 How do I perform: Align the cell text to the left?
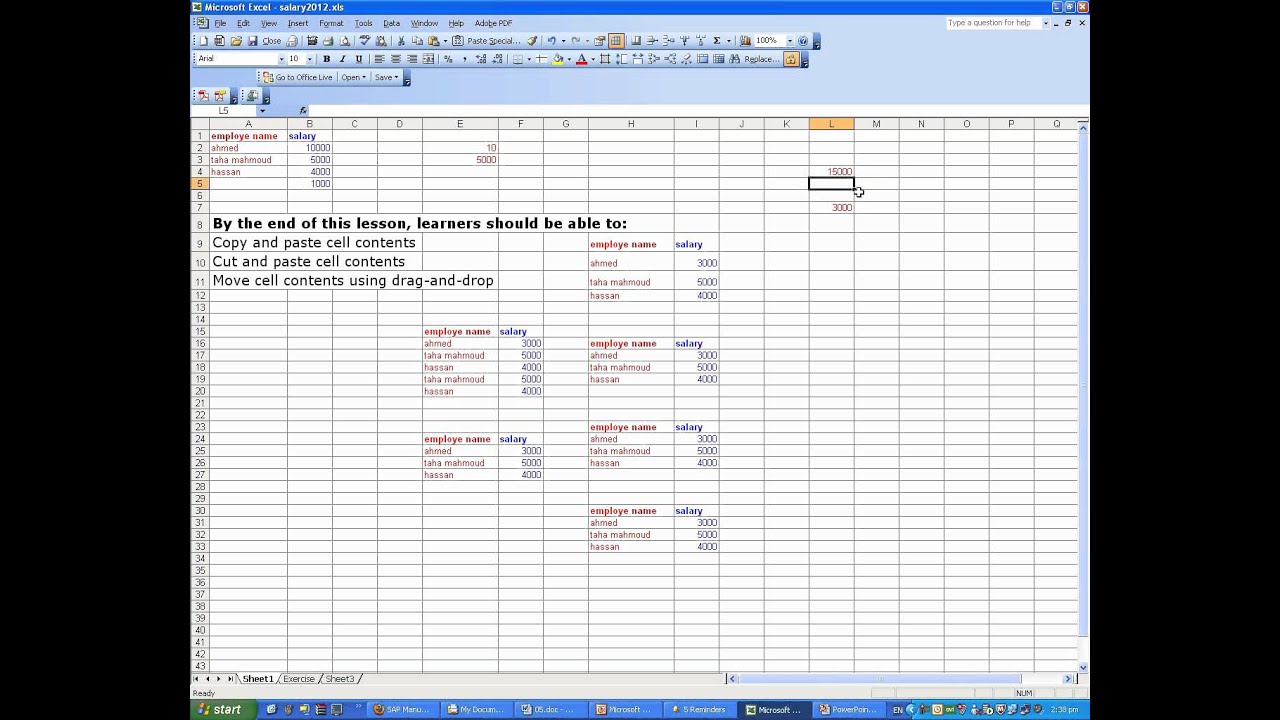(x=379, y=59)
